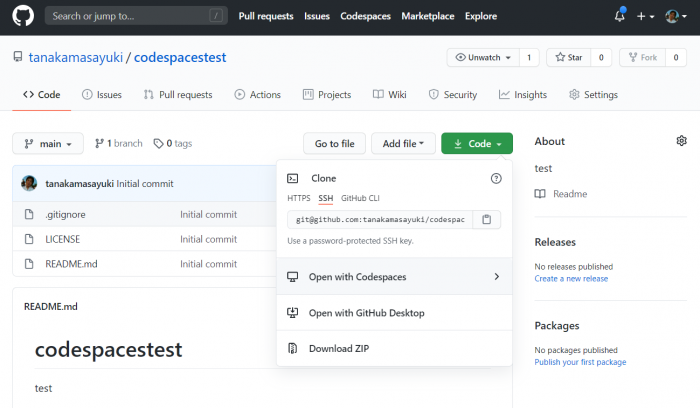Image resolution: width=700 pixels, height=408 pixels.
Task: Open repository About settings gear
Action: 681,141
